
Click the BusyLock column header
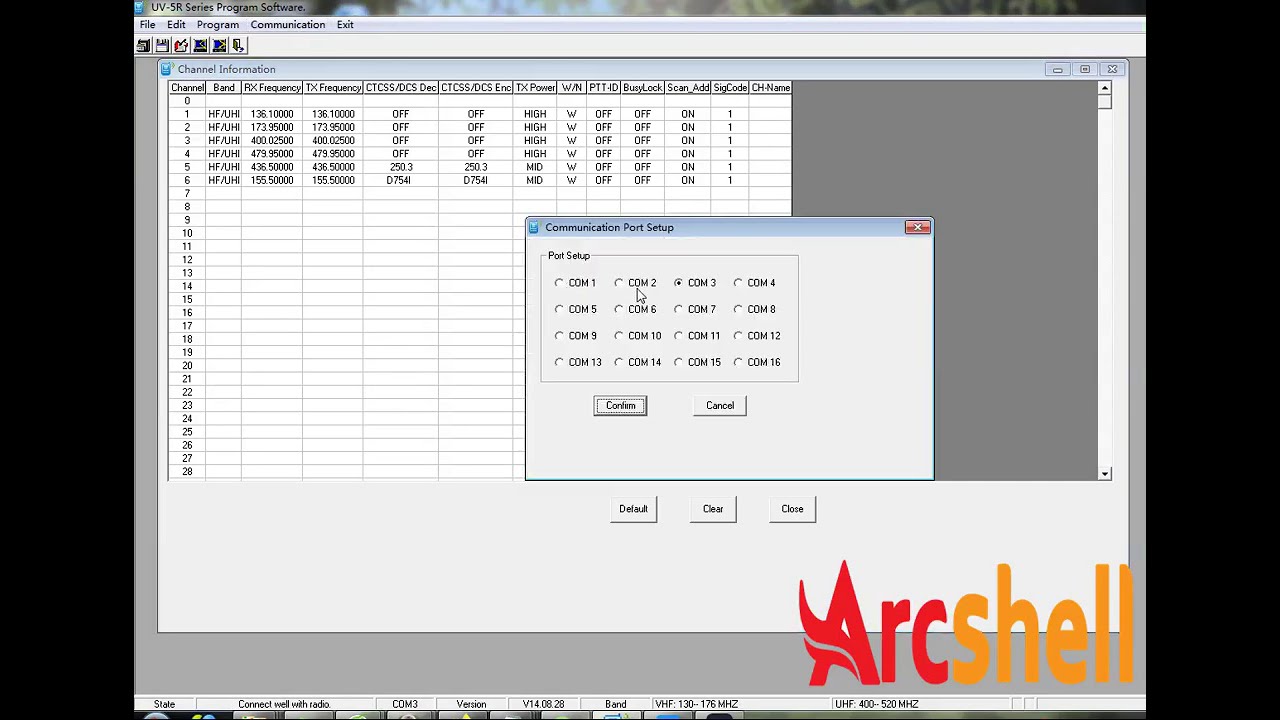click(642, 88)
